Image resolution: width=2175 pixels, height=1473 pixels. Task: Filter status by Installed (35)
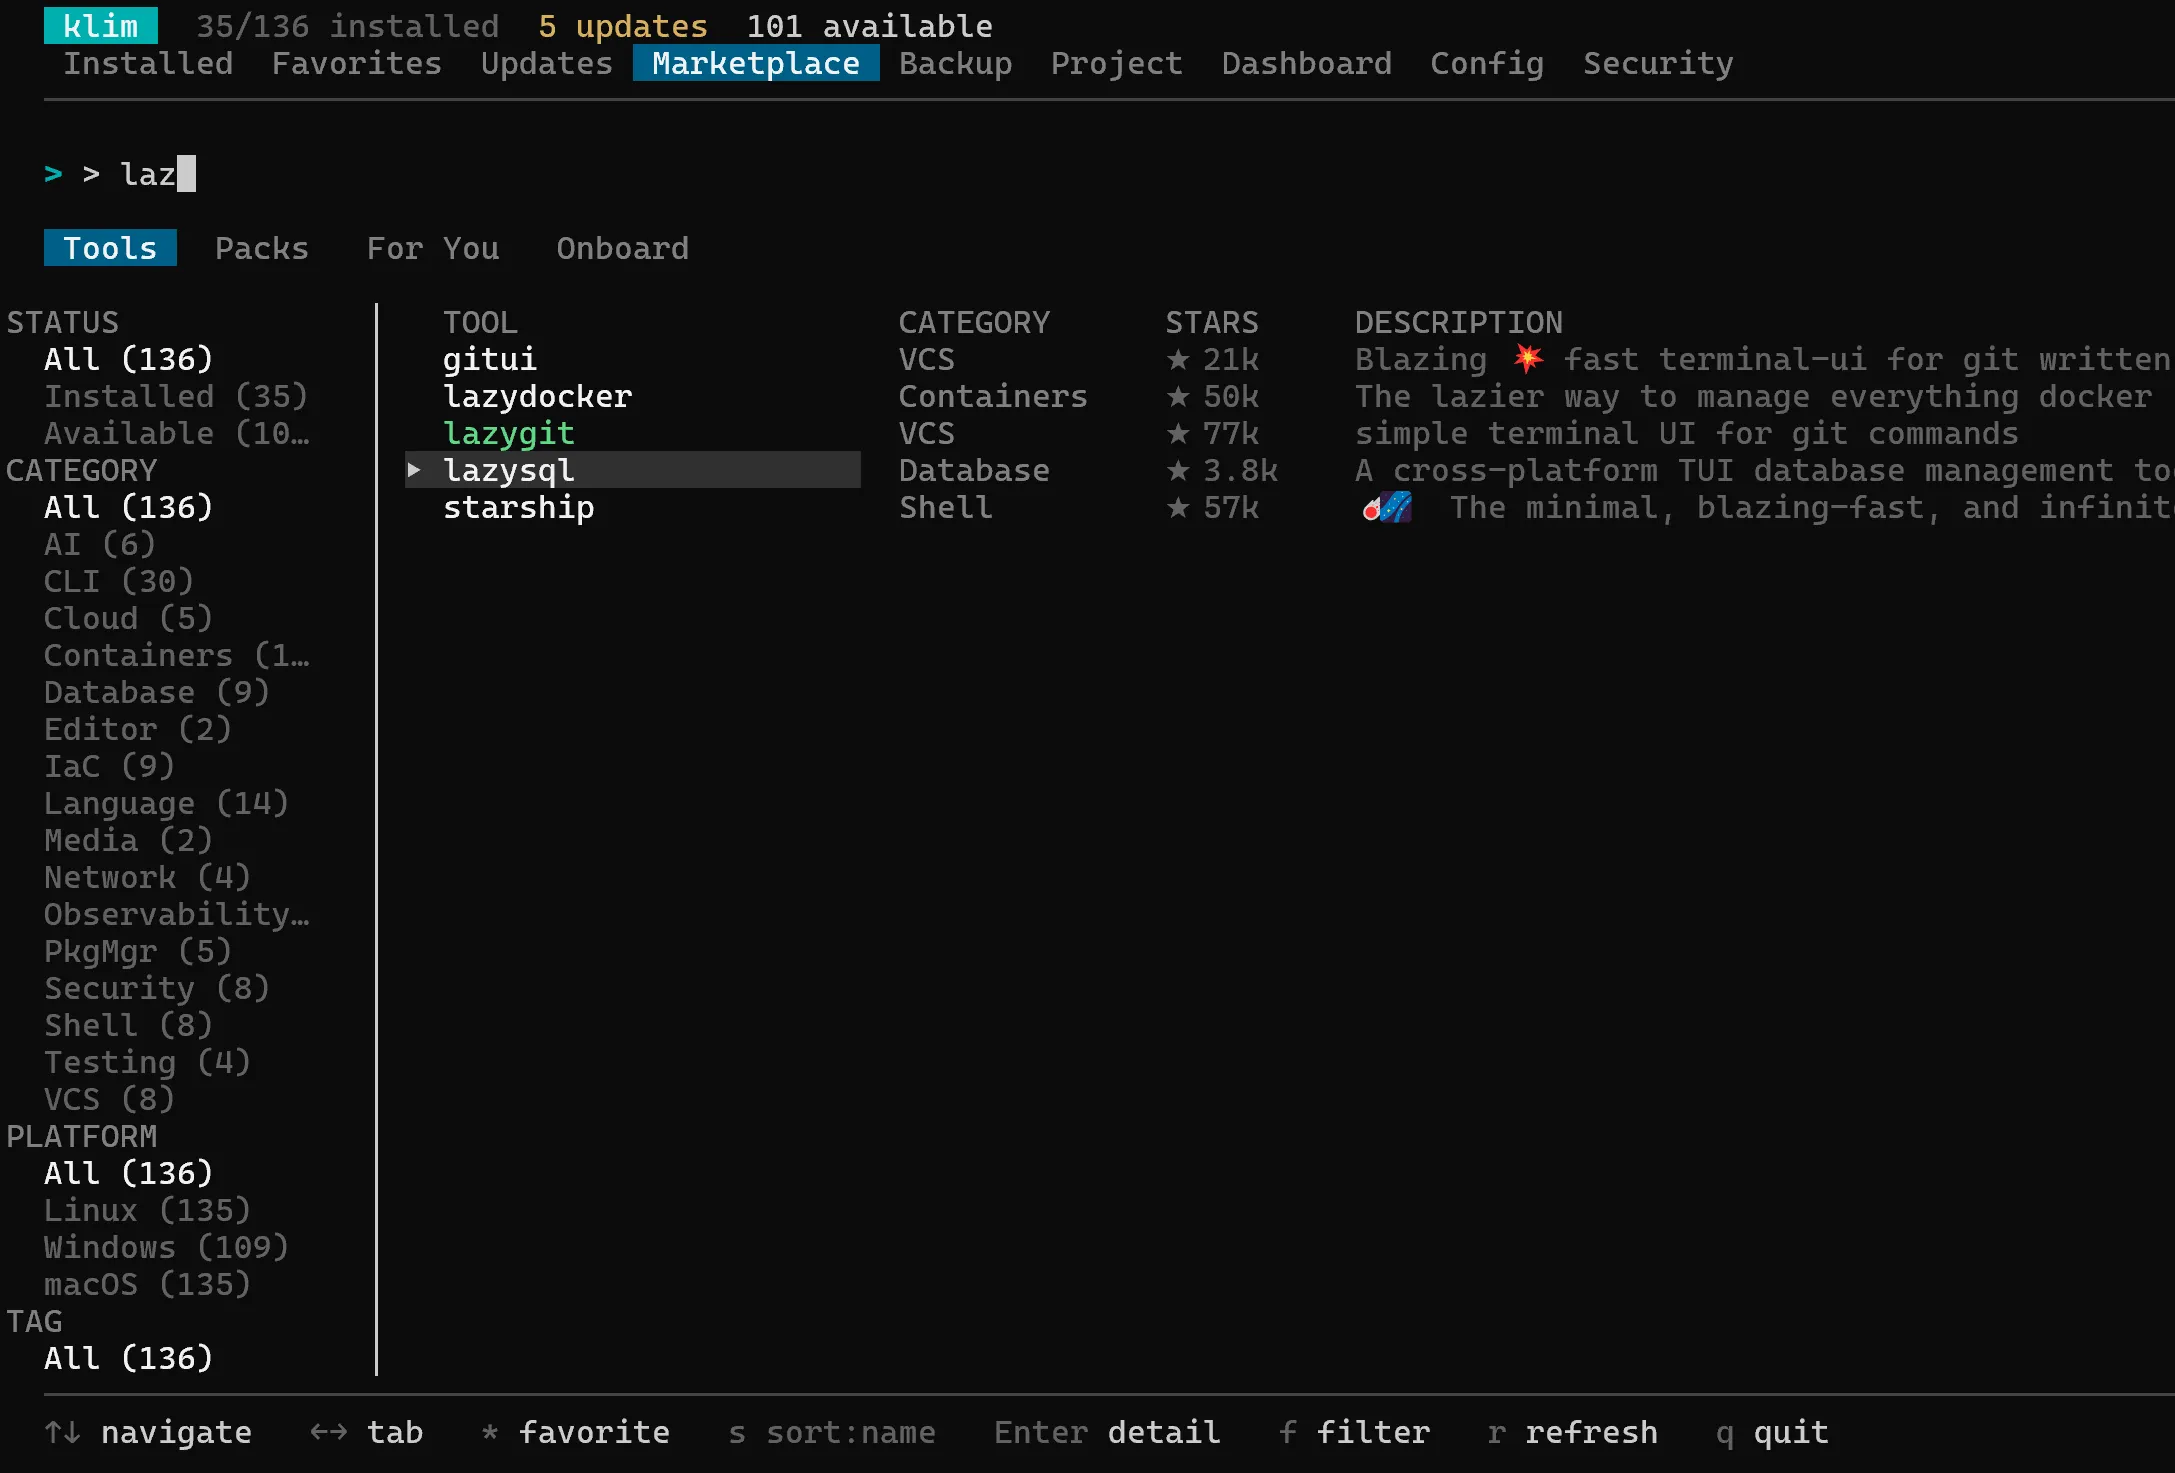176,397
